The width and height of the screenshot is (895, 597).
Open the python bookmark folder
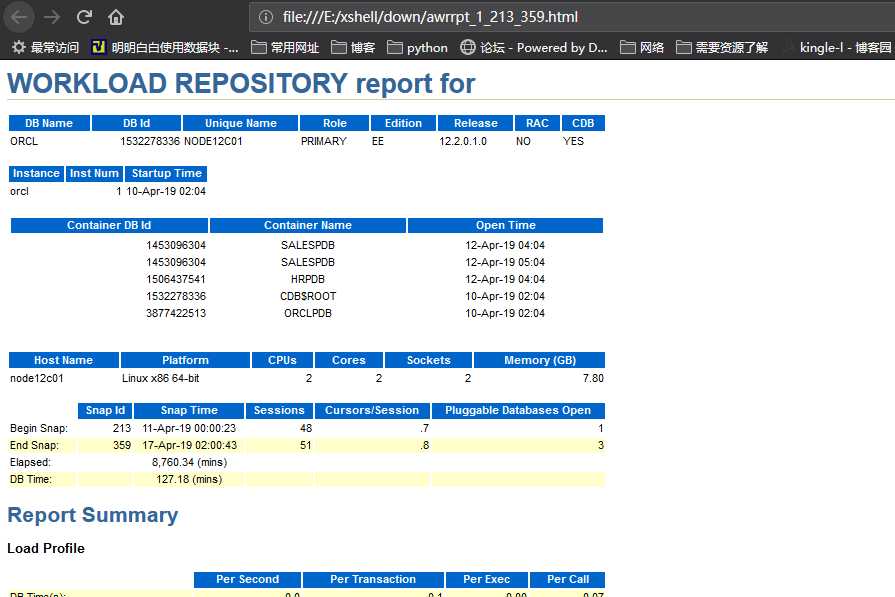(x=417, y=47)
